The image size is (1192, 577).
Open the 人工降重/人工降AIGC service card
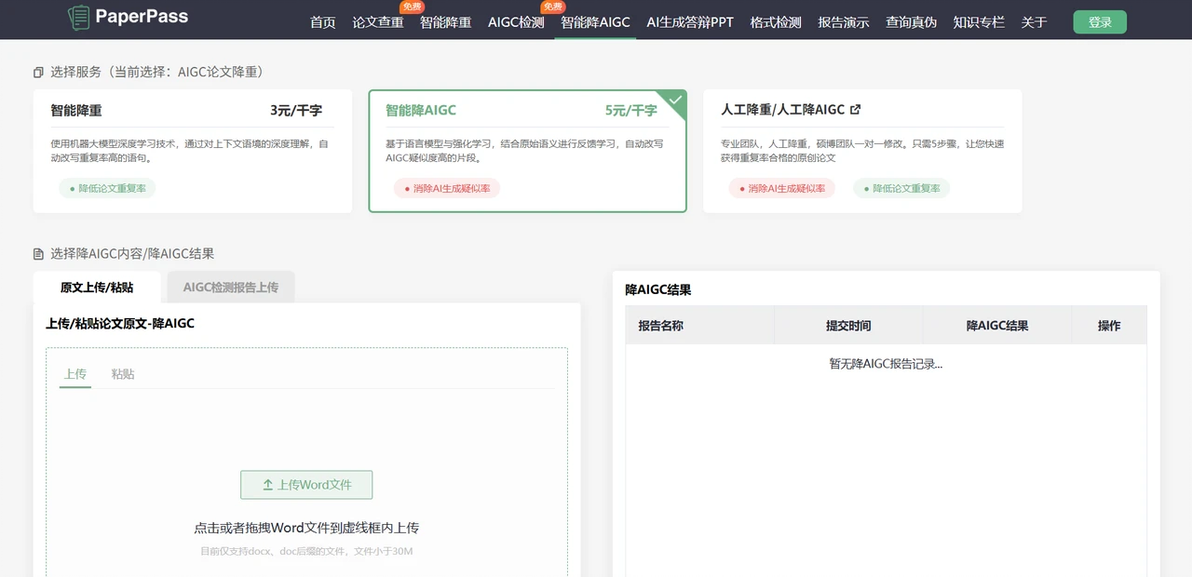862,151
